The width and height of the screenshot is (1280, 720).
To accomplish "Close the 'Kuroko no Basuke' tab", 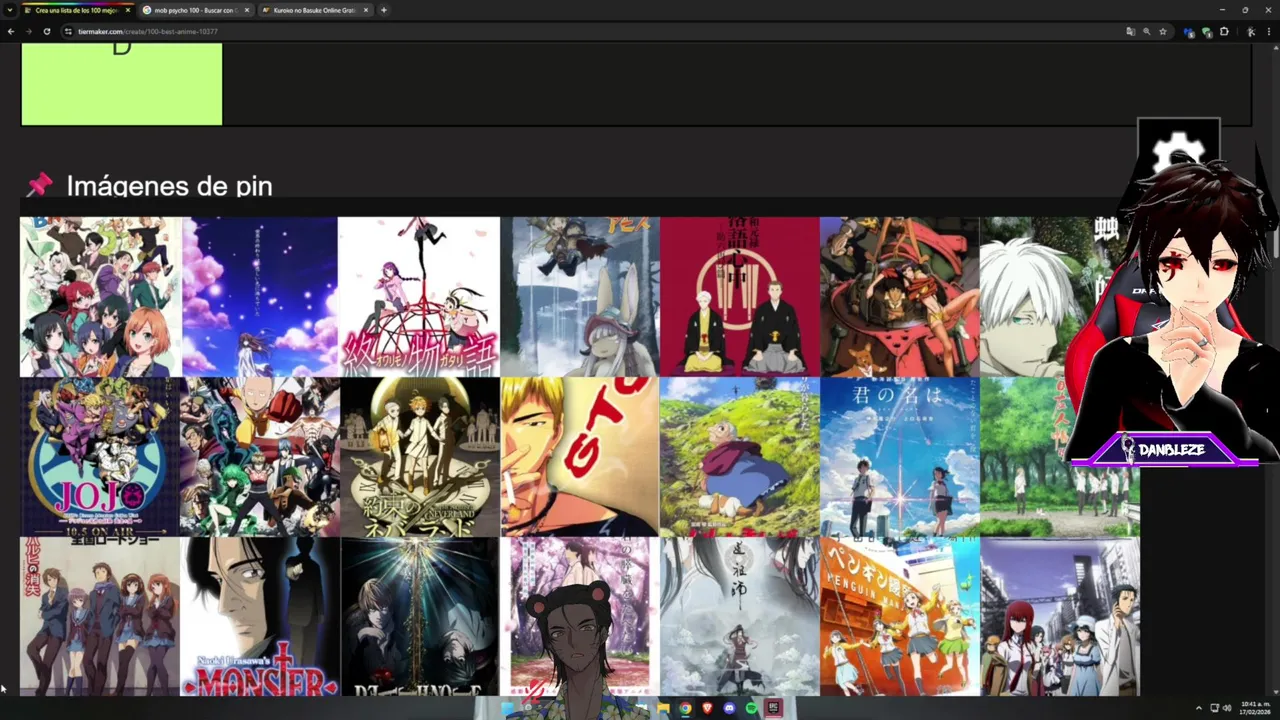I will (366, 10).
